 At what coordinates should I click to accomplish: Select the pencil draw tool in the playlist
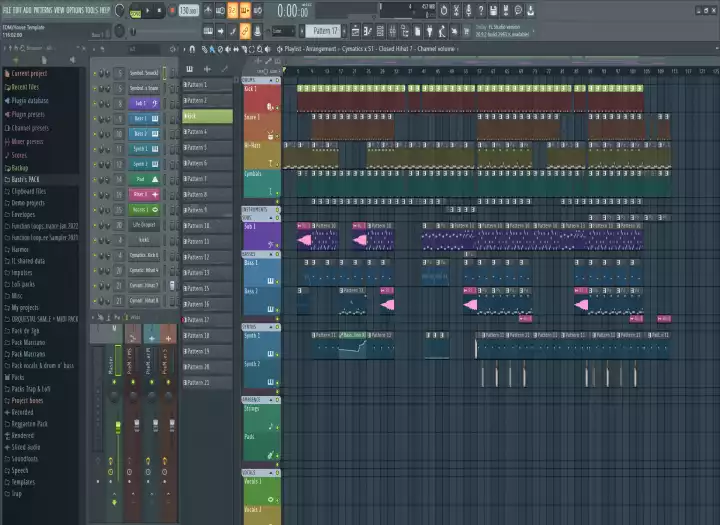click(204, 49)
